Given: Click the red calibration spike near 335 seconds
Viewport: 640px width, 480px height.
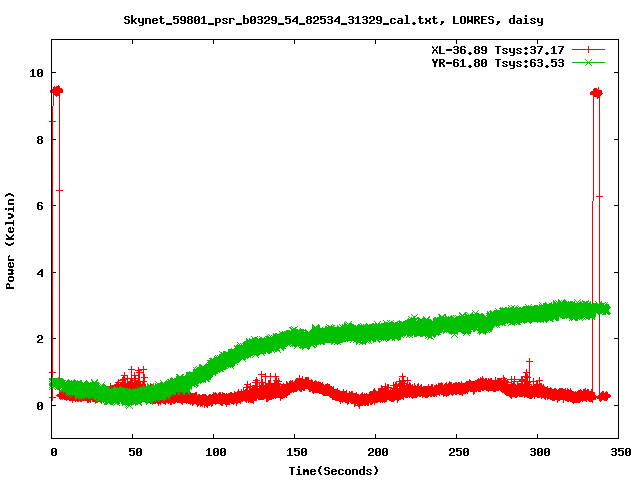Looking at the screenshot, I should (596, 93).
